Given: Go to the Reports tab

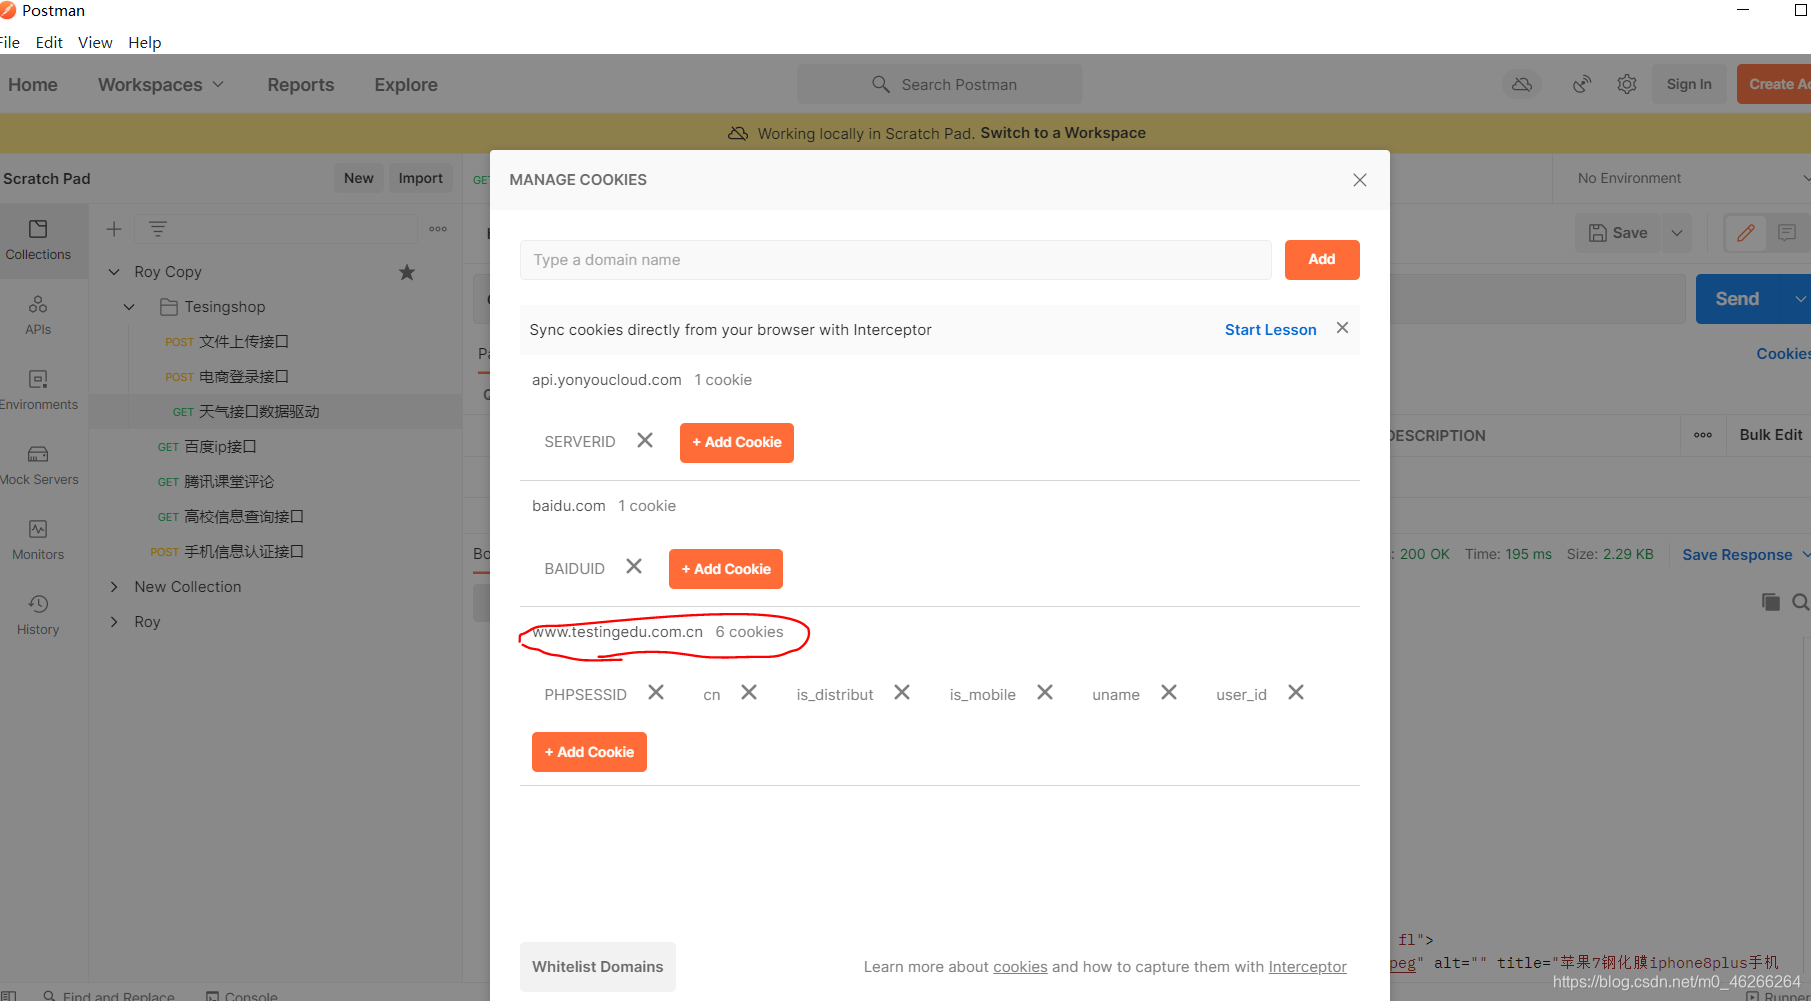Looking at the screenshot, I should pyautogui.click(x=300, y=85).
